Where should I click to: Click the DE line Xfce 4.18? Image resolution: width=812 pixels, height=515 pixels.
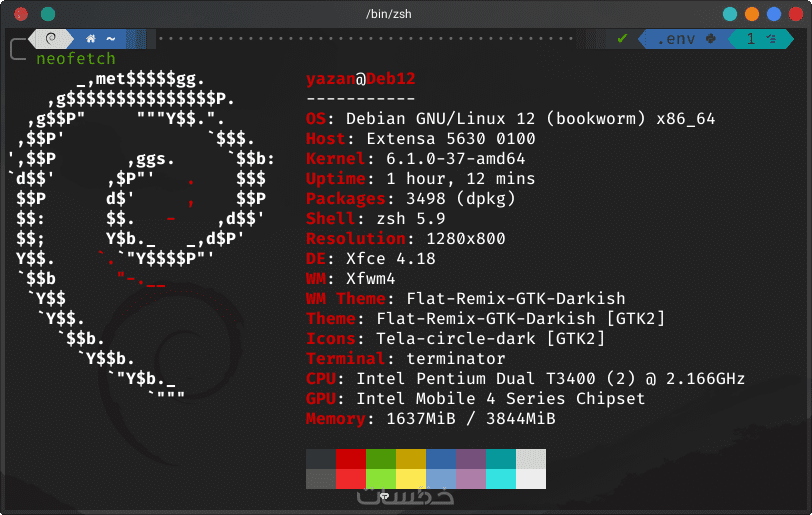(371, 259)
